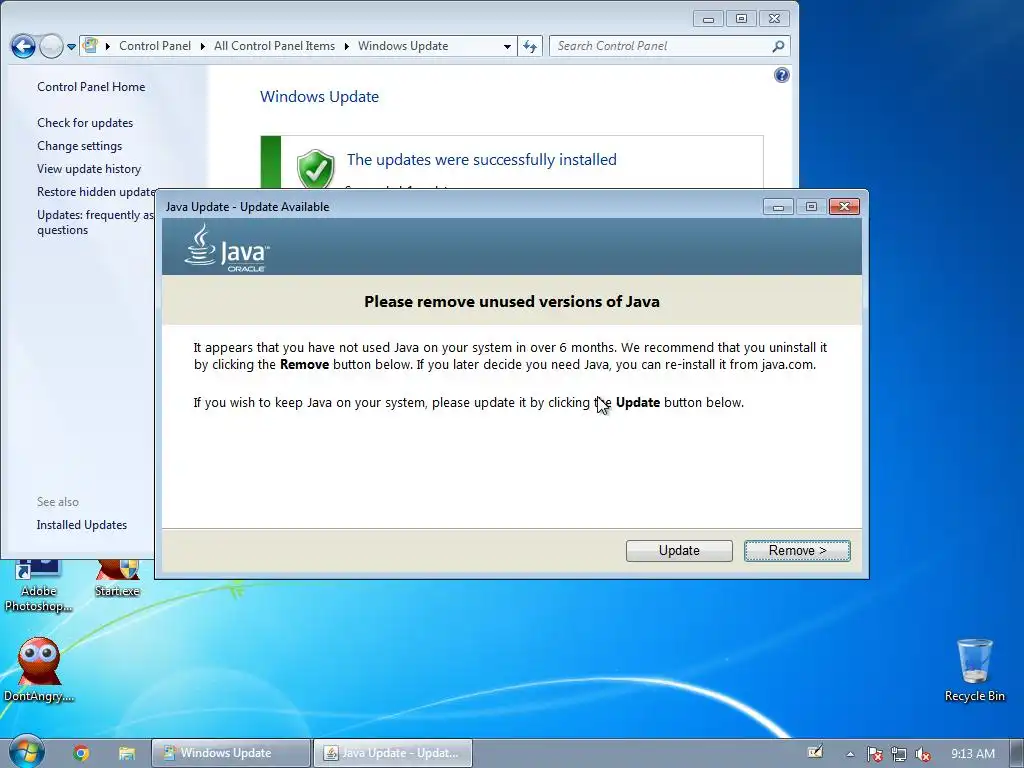Viewport: 1024px width, 768px height.
Task: Open Change settings link
Action: pyautogui.click(x=79, y=146)
